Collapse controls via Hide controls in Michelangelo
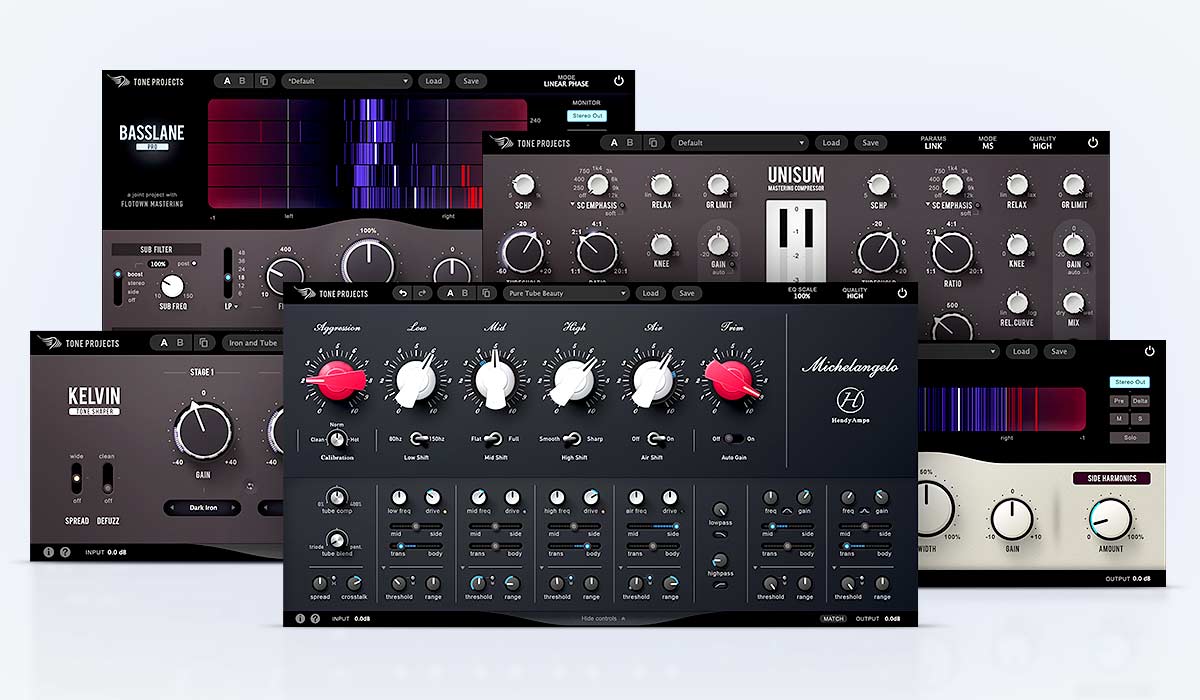The height and width of the screenshot is (700, 1200). (x=601, y=618)
